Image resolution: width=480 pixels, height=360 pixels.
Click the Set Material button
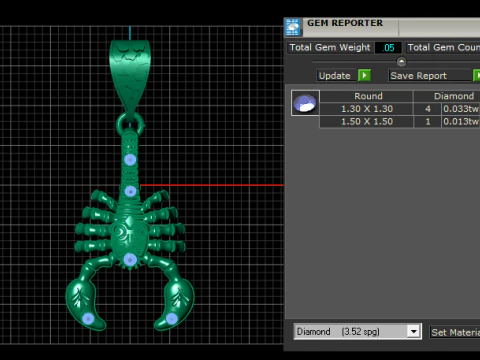pos(455,332)
